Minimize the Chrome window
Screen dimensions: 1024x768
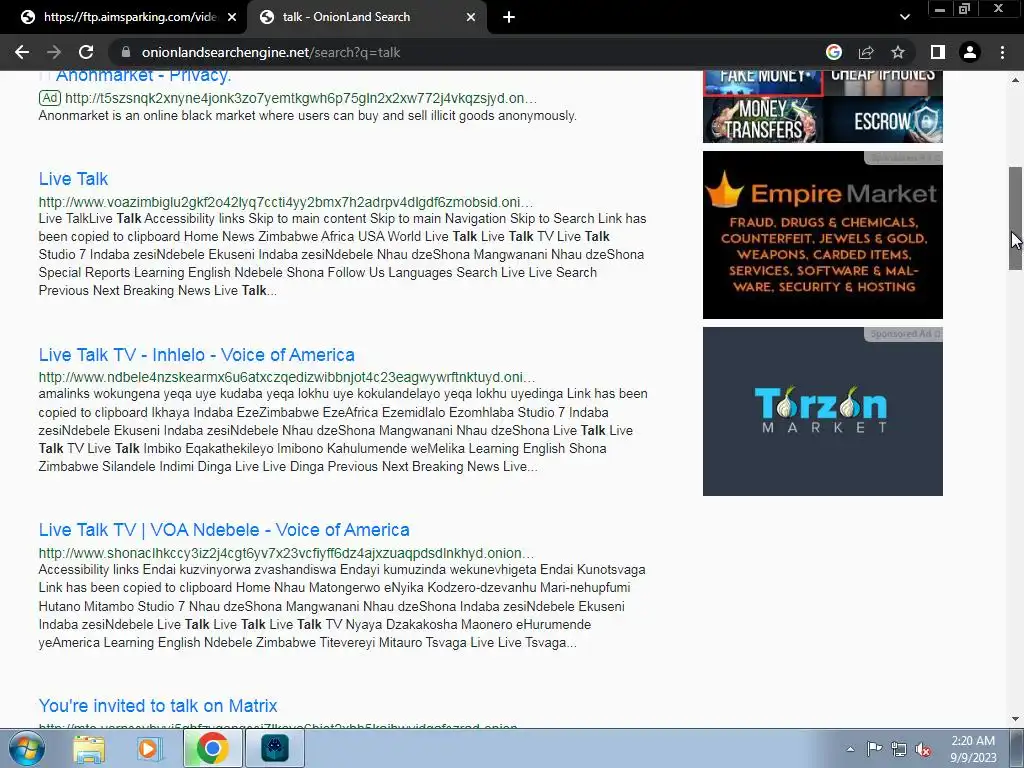point(940,9)
